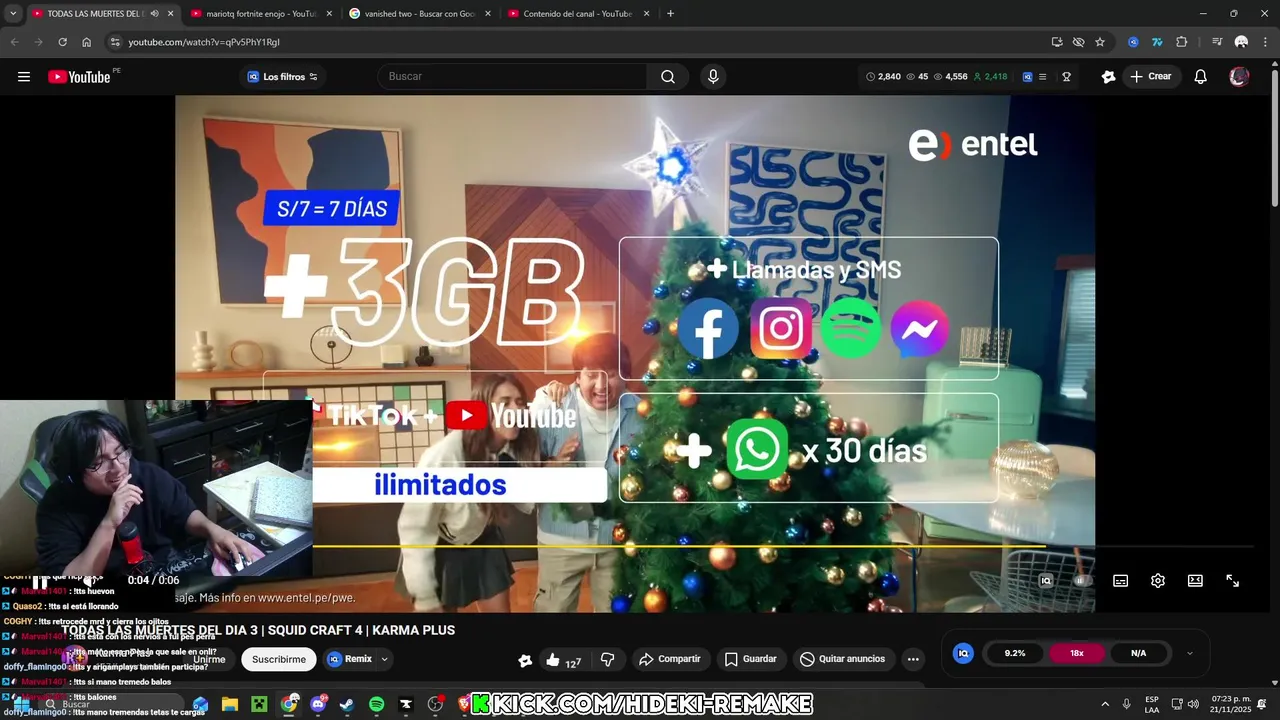Click the Guardar button
The width and height of the screenshot is (1280, 720).
tap(751, 659)
